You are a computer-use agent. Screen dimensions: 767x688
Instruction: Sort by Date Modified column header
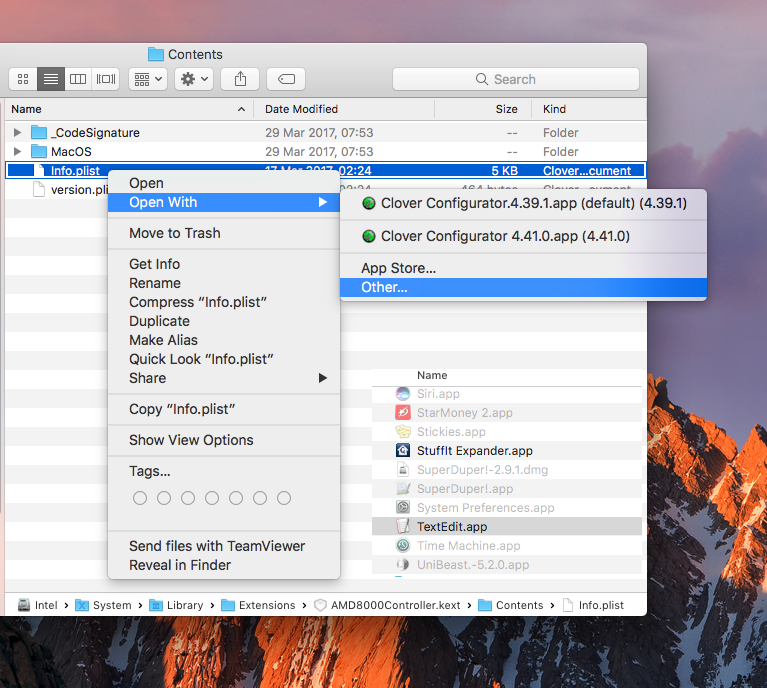(301, 109)
